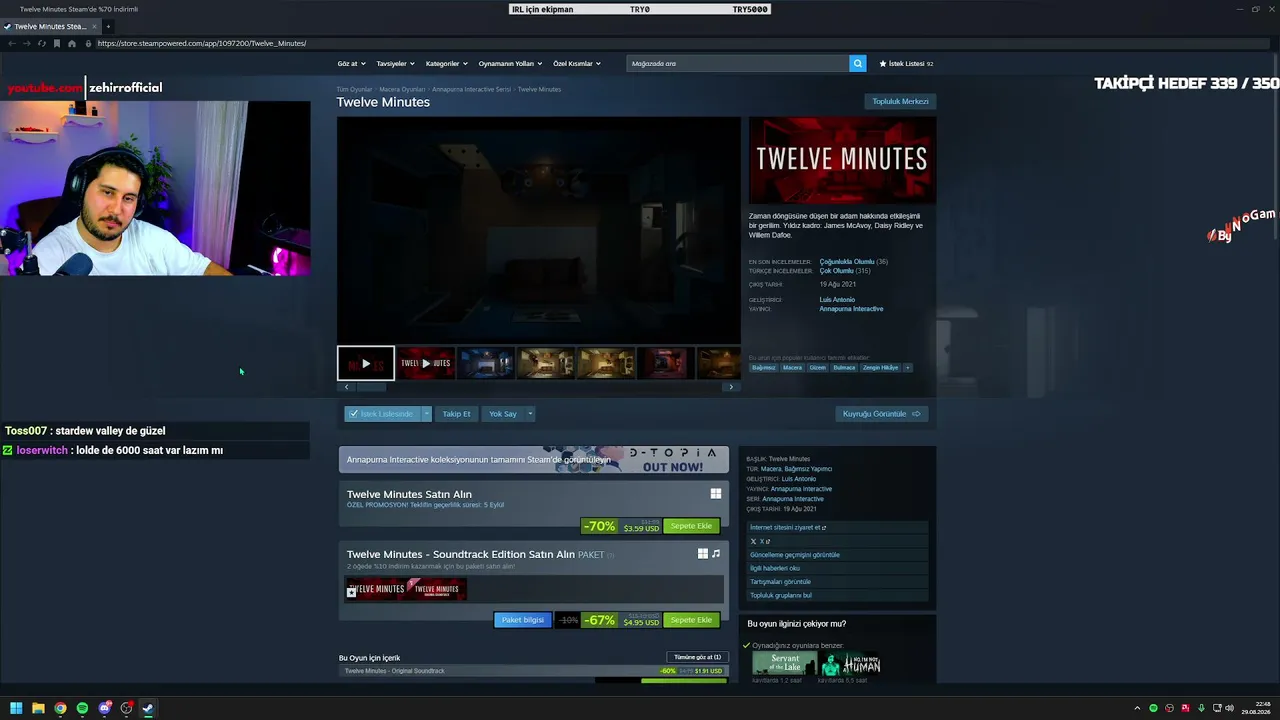Viewport: 1280px width, 720px height.
Task: Click Tümüne göz at (1) button
Action: point(697,657)
